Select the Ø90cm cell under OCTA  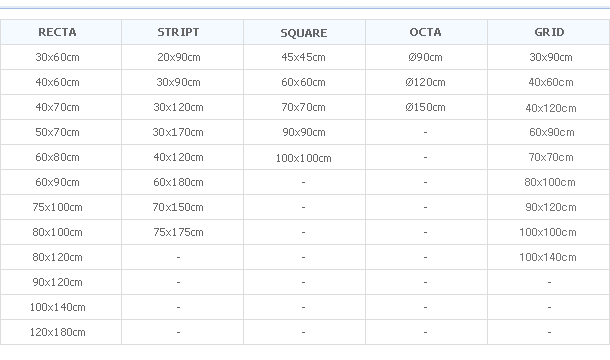pyautogui.click(x=426, y=57)
